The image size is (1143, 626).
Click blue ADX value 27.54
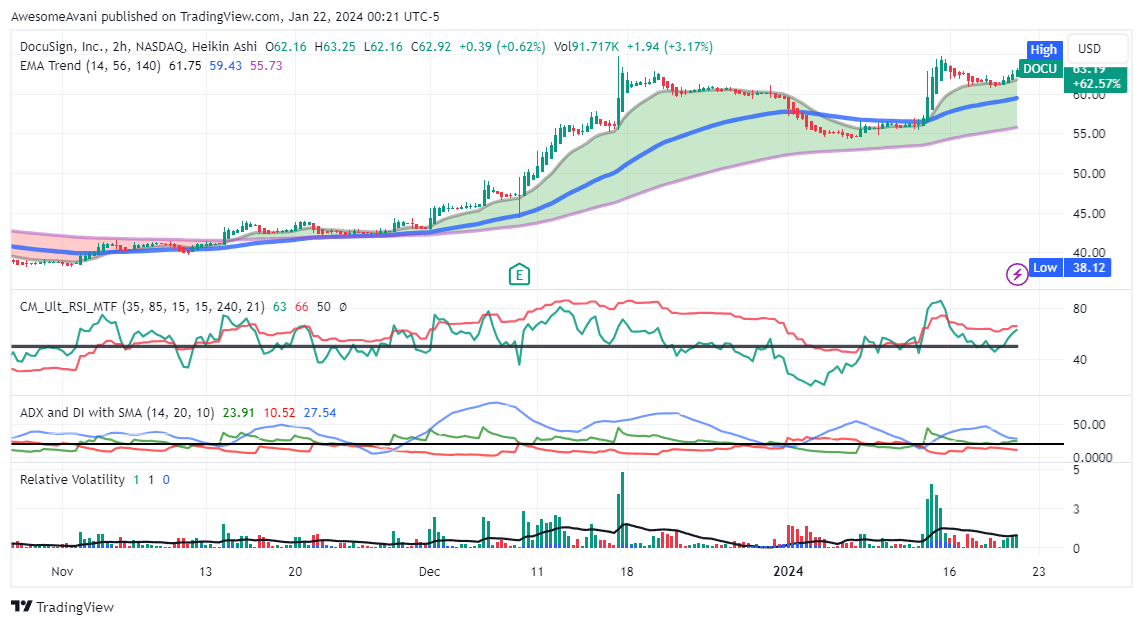click(x=320, y=412)
